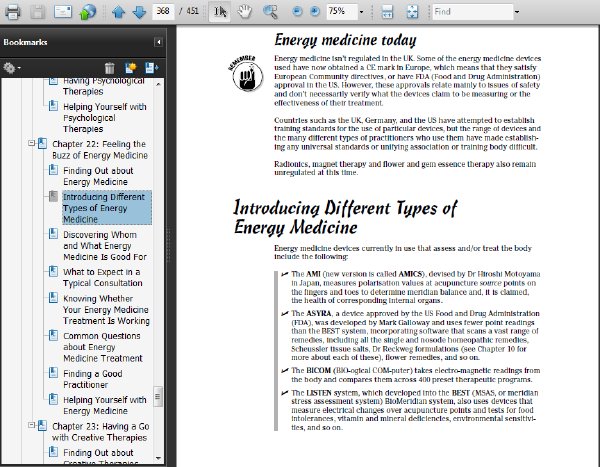Open bookmark Having Psychological Therapies
This screenshot has height=467, width=600.
click(103, 87)
